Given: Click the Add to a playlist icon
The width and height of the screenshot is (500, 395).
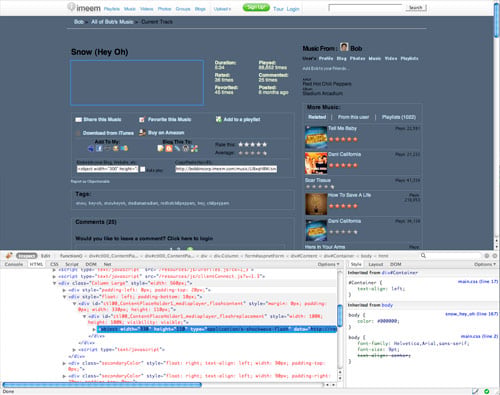Looking at the screenshot, I should [x=218, y=119].
